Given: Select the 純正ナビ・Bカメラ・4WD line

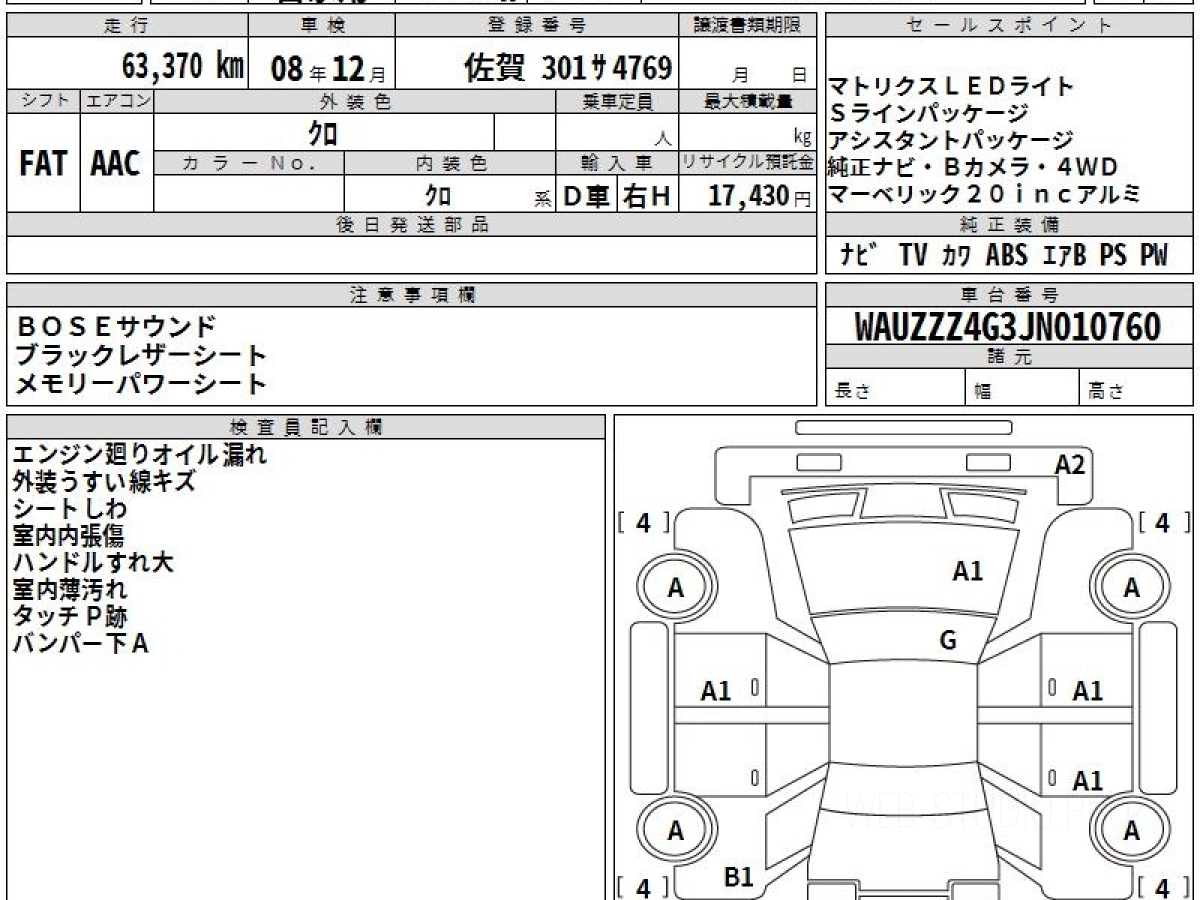Looking at the screenshot, I should 972,167.
